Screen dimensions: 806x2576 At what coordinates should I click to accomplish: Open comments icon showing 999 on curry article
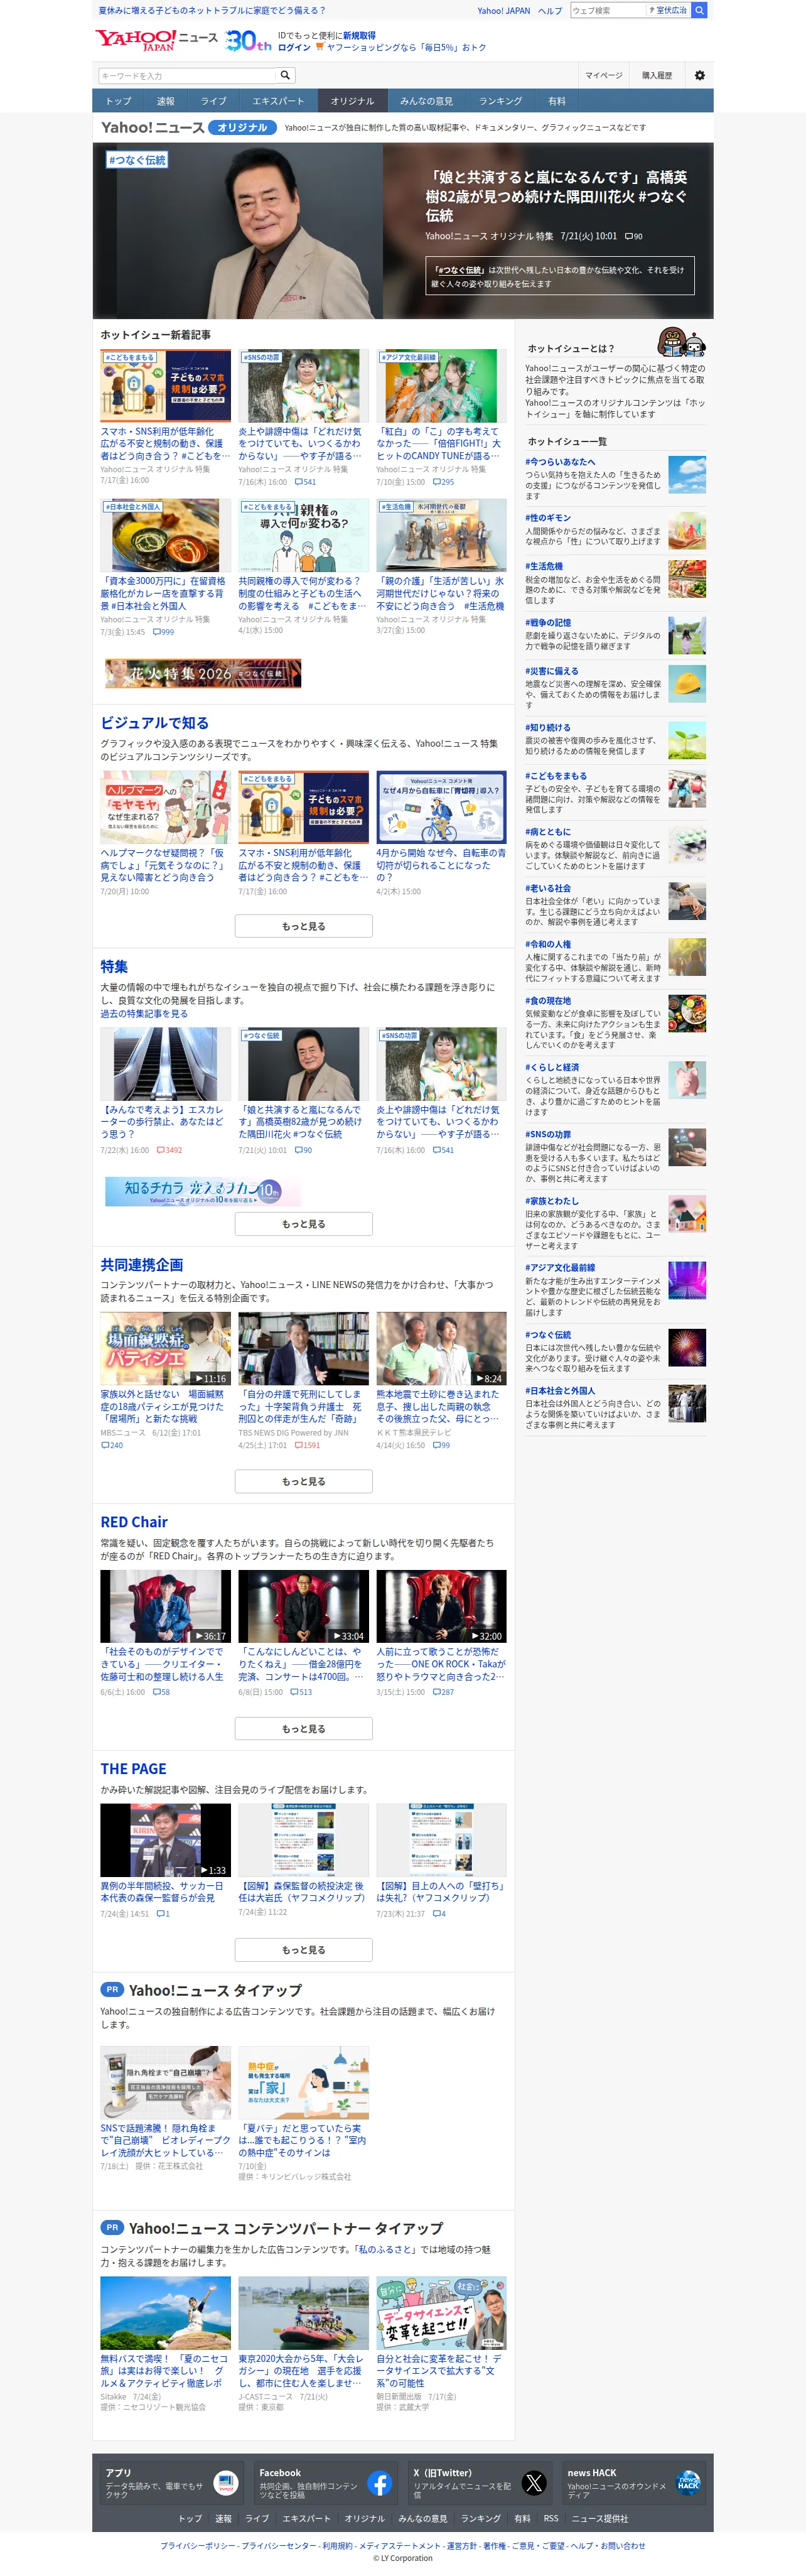coord(157,632)
